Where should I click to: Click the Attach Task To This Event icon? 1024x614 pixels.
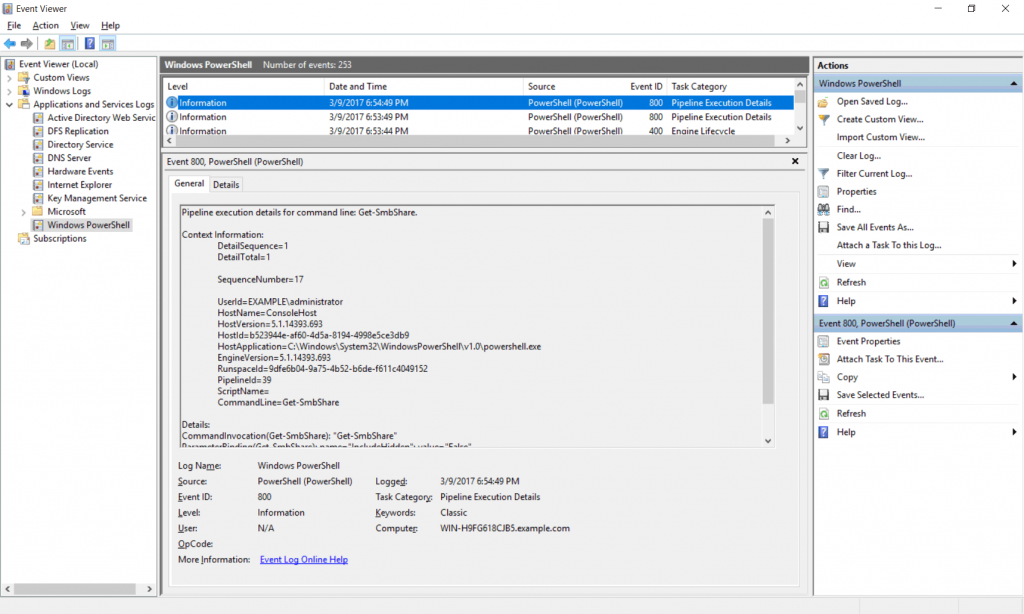tap(824, 360)
